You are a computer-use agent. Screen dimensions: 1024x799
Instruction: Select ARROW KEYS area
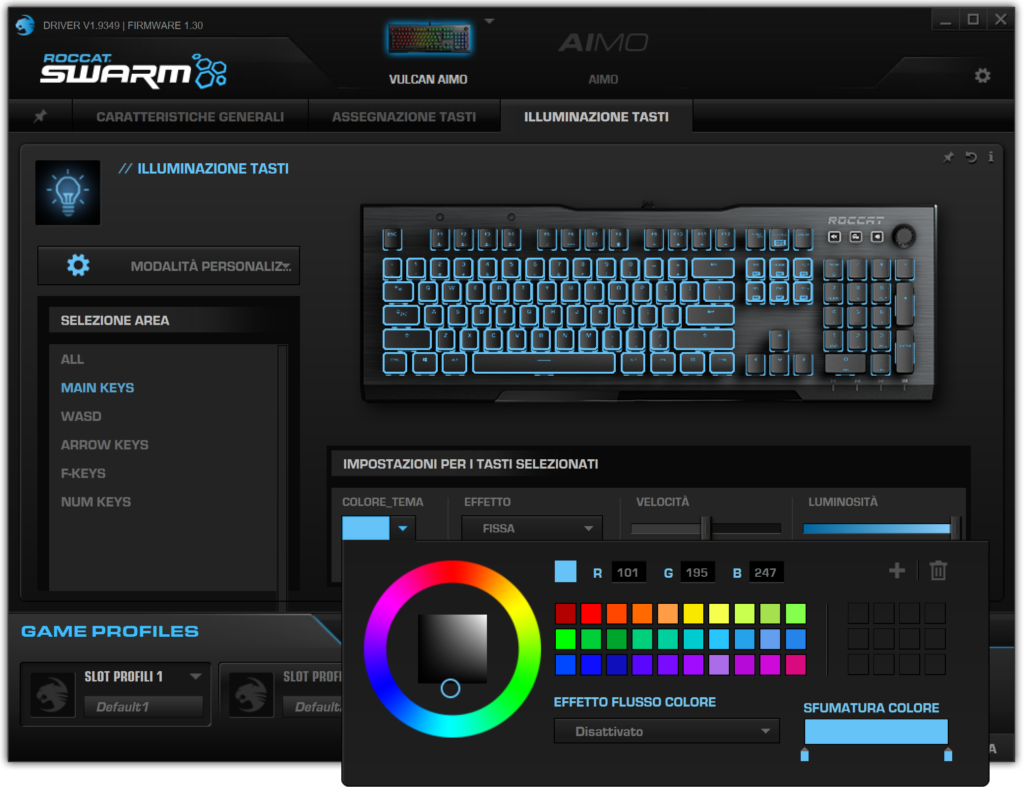coord(104,445)
